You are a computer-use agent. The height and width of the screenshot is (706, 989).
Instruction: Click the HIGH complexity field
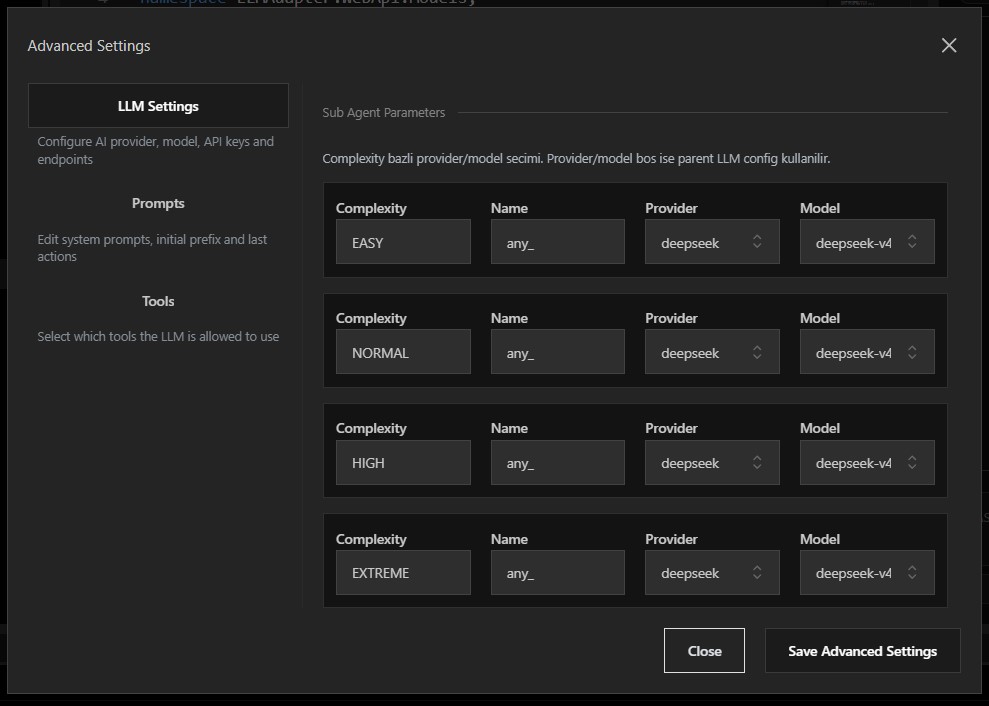[403, 462]
